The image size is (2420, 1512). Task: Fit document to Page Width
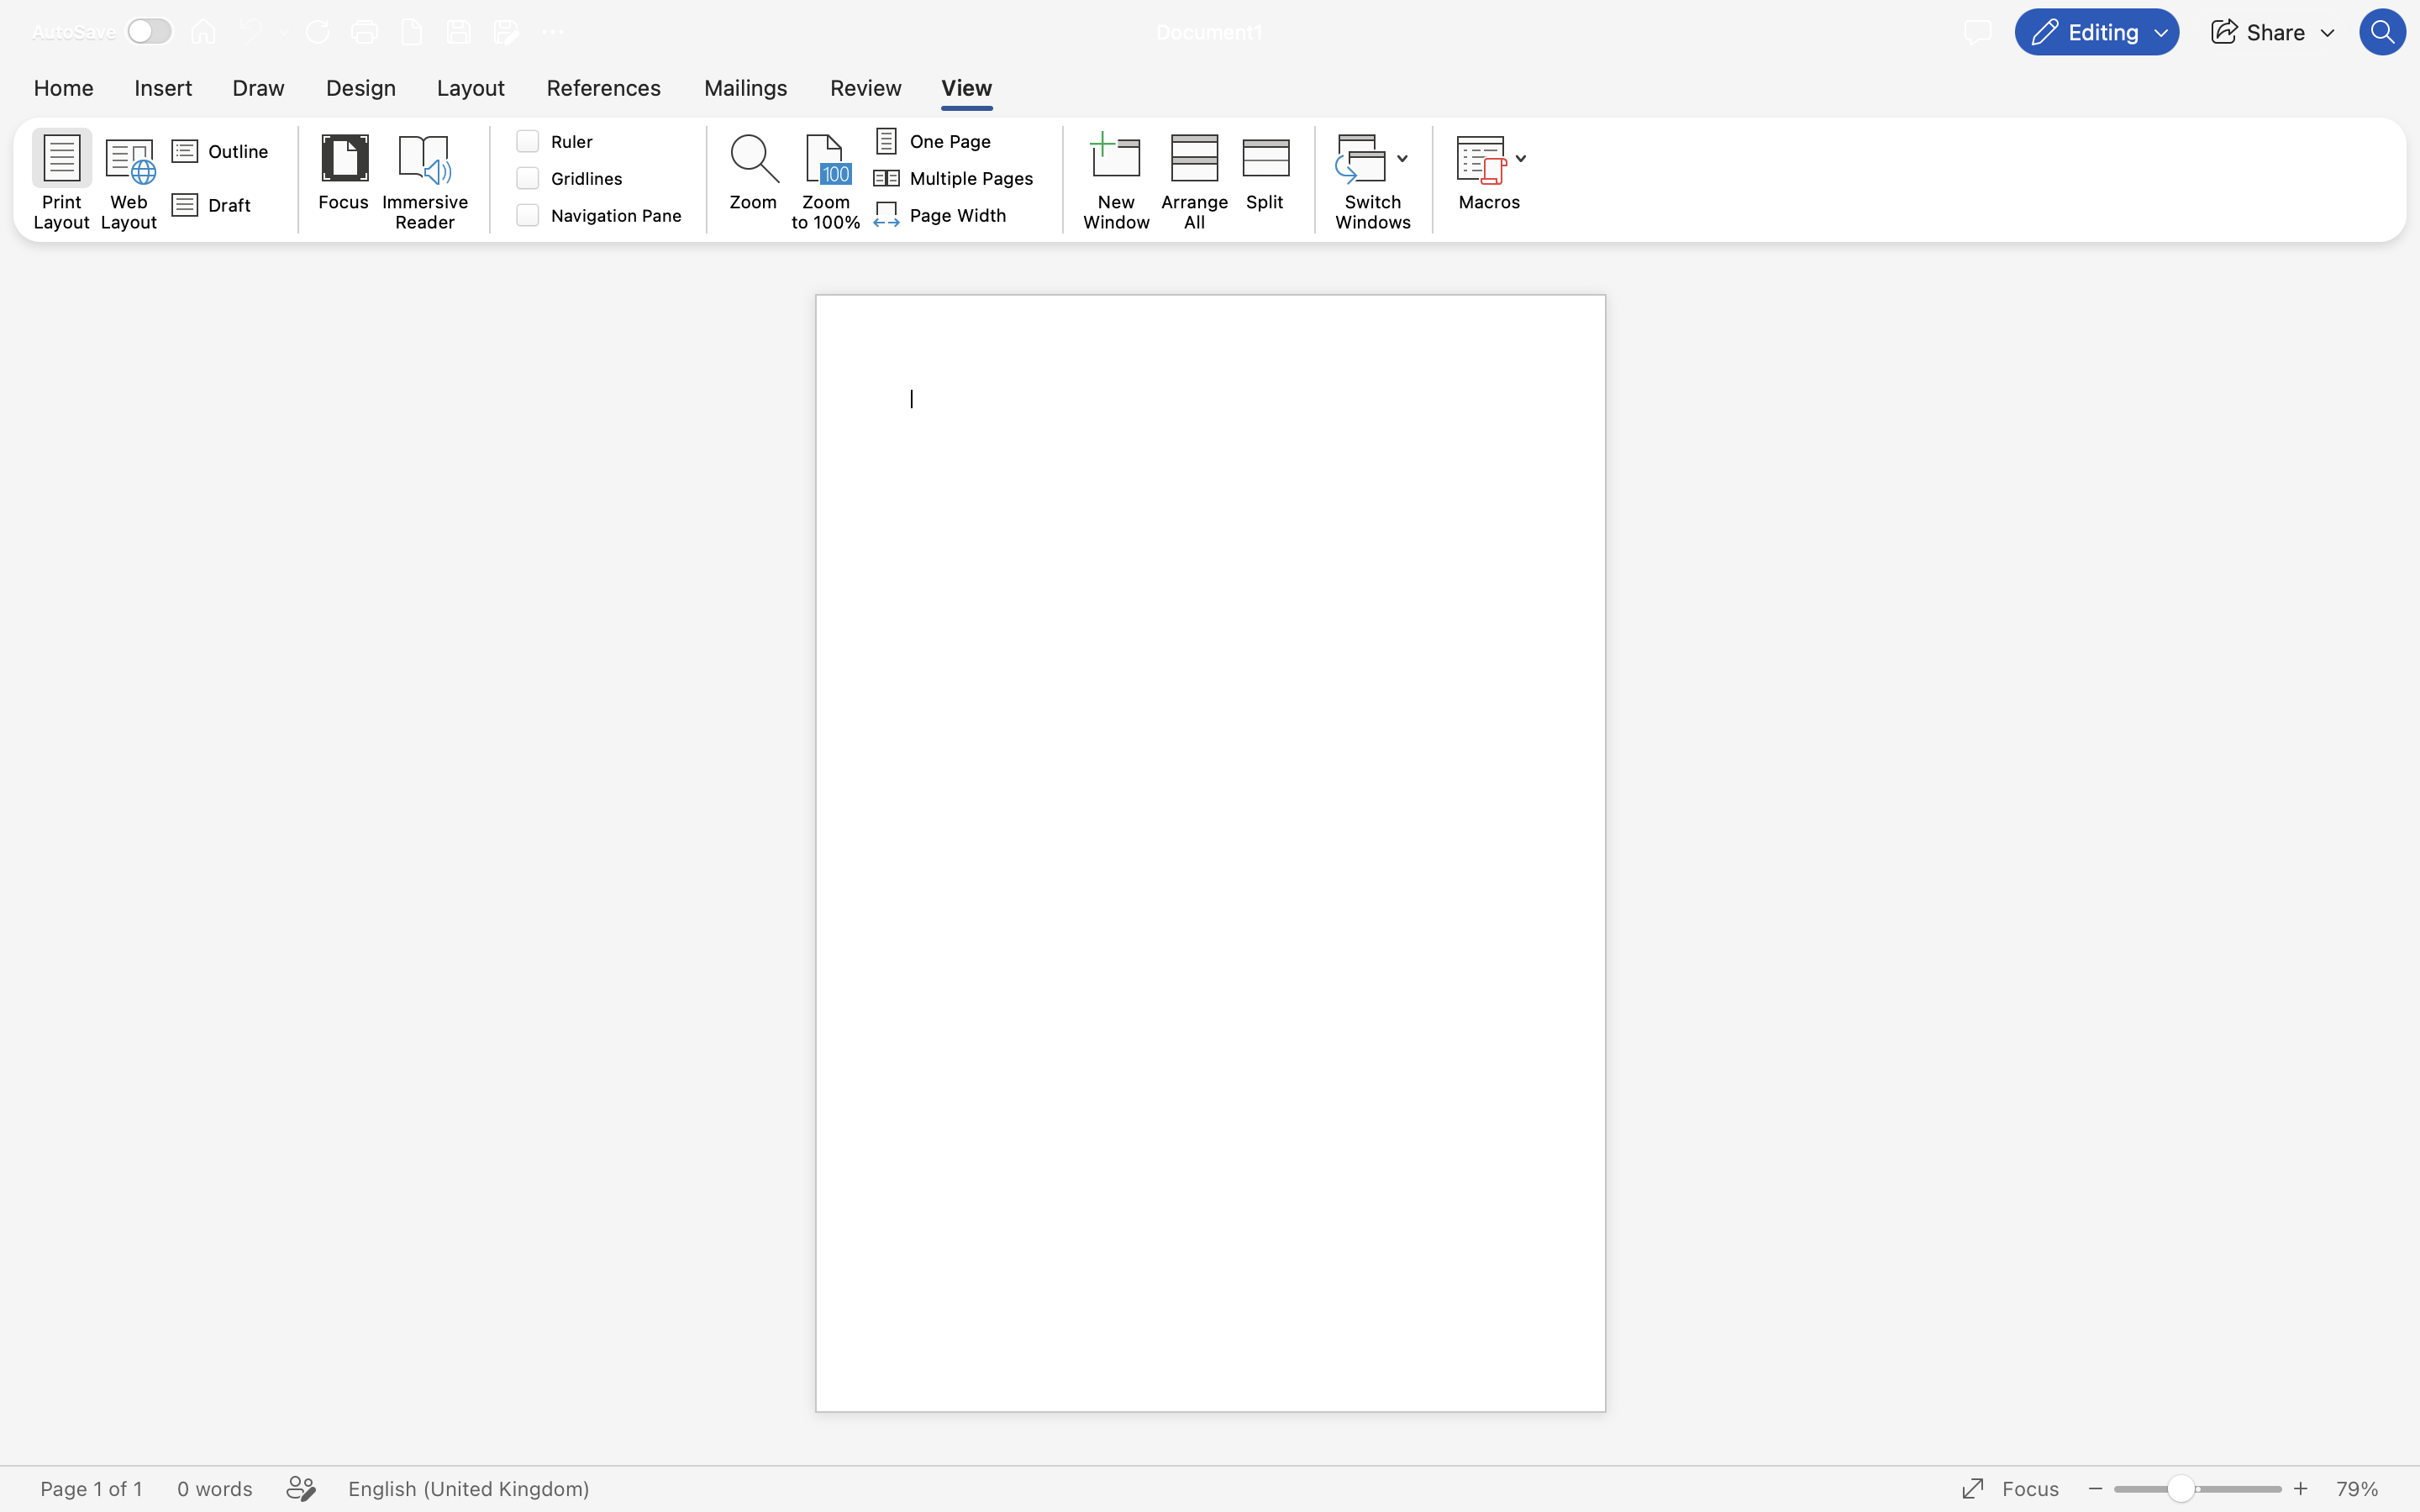(x=940, y=215)
